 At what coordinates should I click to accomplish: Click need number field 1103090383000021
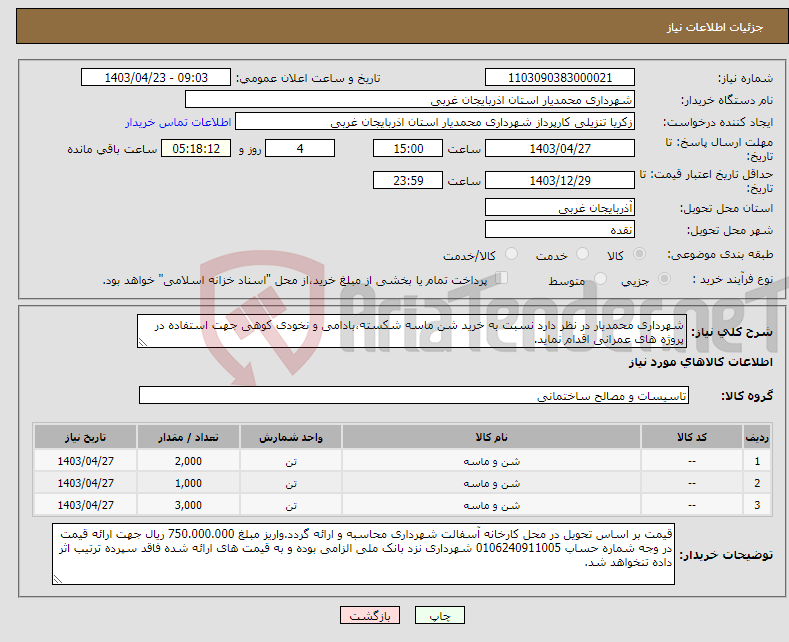(560, 77)
